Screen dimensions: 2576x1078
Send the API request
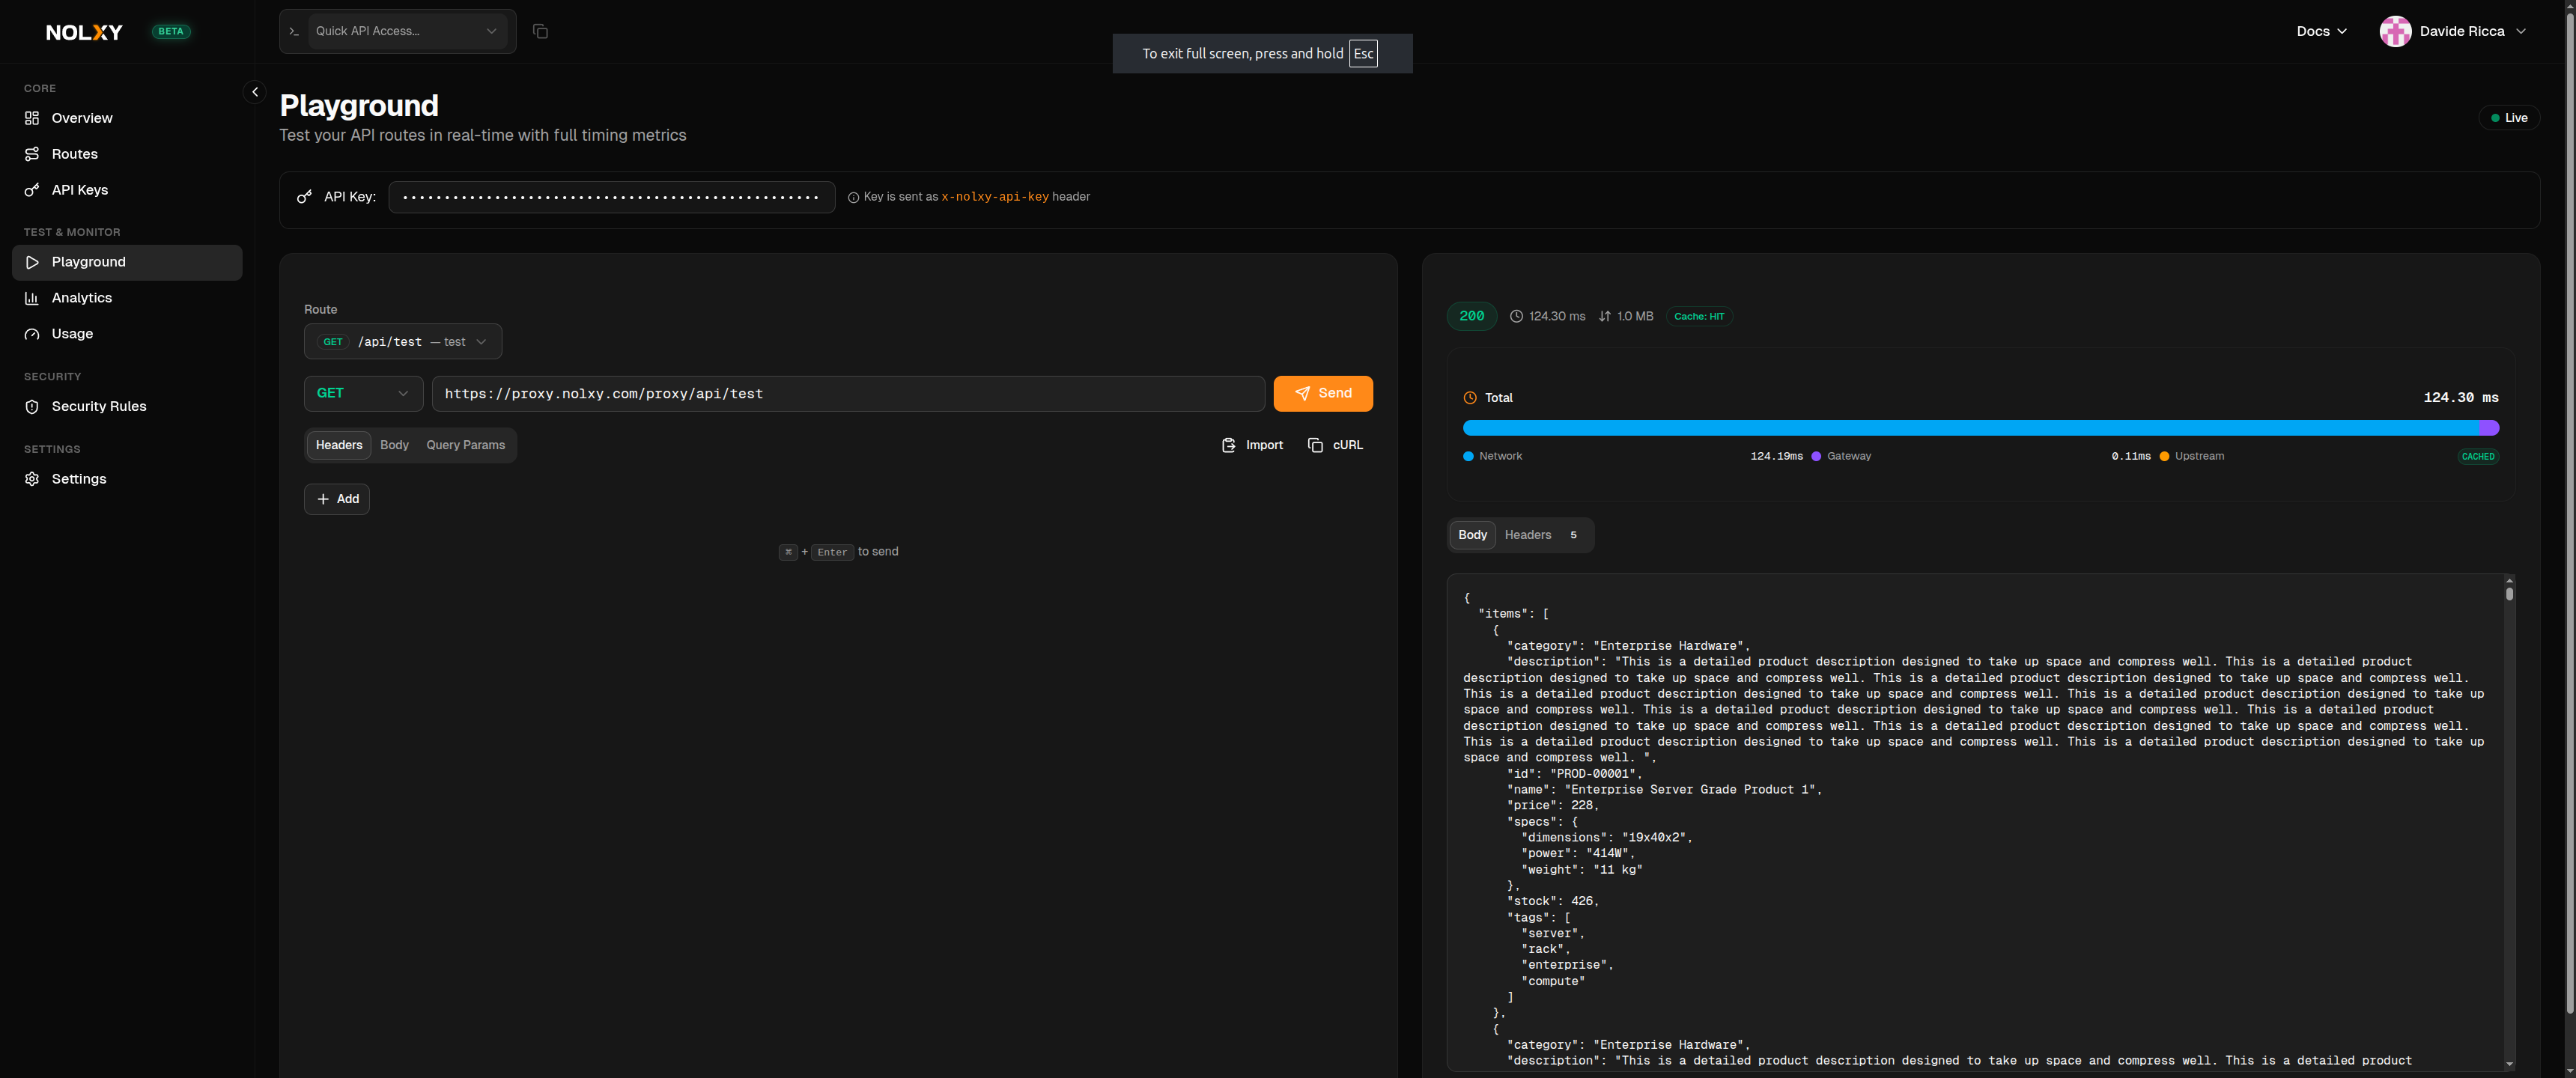click(1323, 393)
